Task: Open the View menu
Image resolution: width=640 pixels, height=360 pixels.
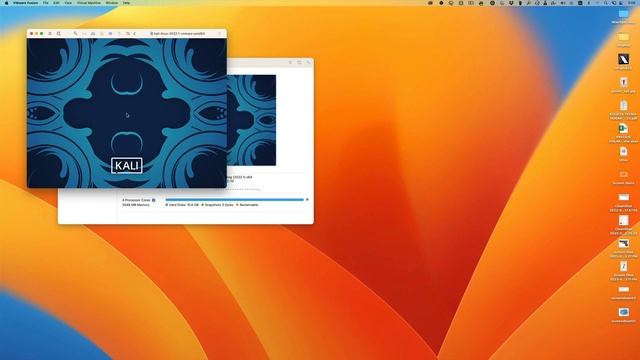Action: (x=68, y=3)
